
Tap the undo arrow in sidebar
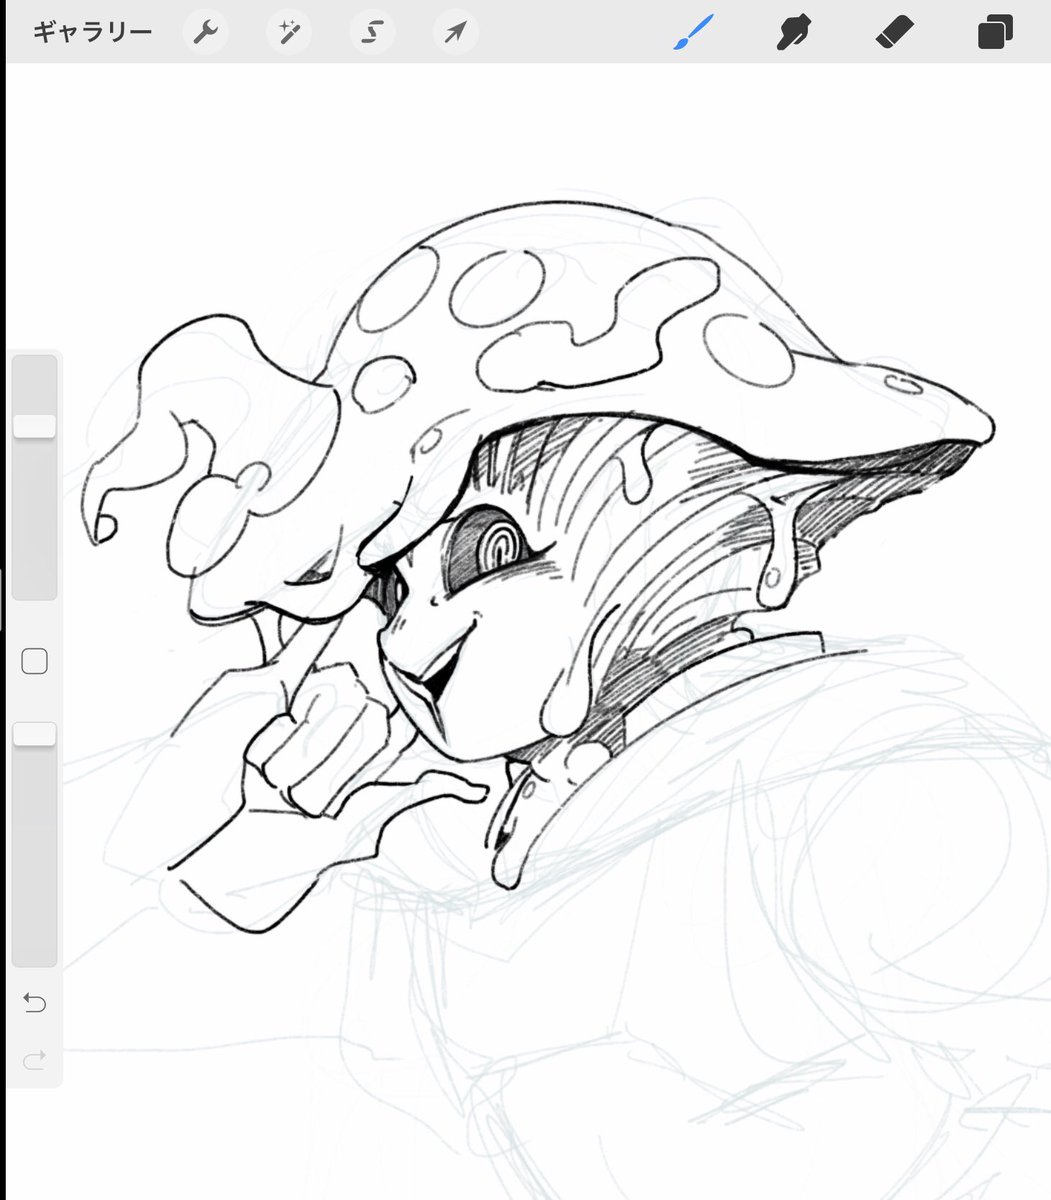pos(34,1002)
